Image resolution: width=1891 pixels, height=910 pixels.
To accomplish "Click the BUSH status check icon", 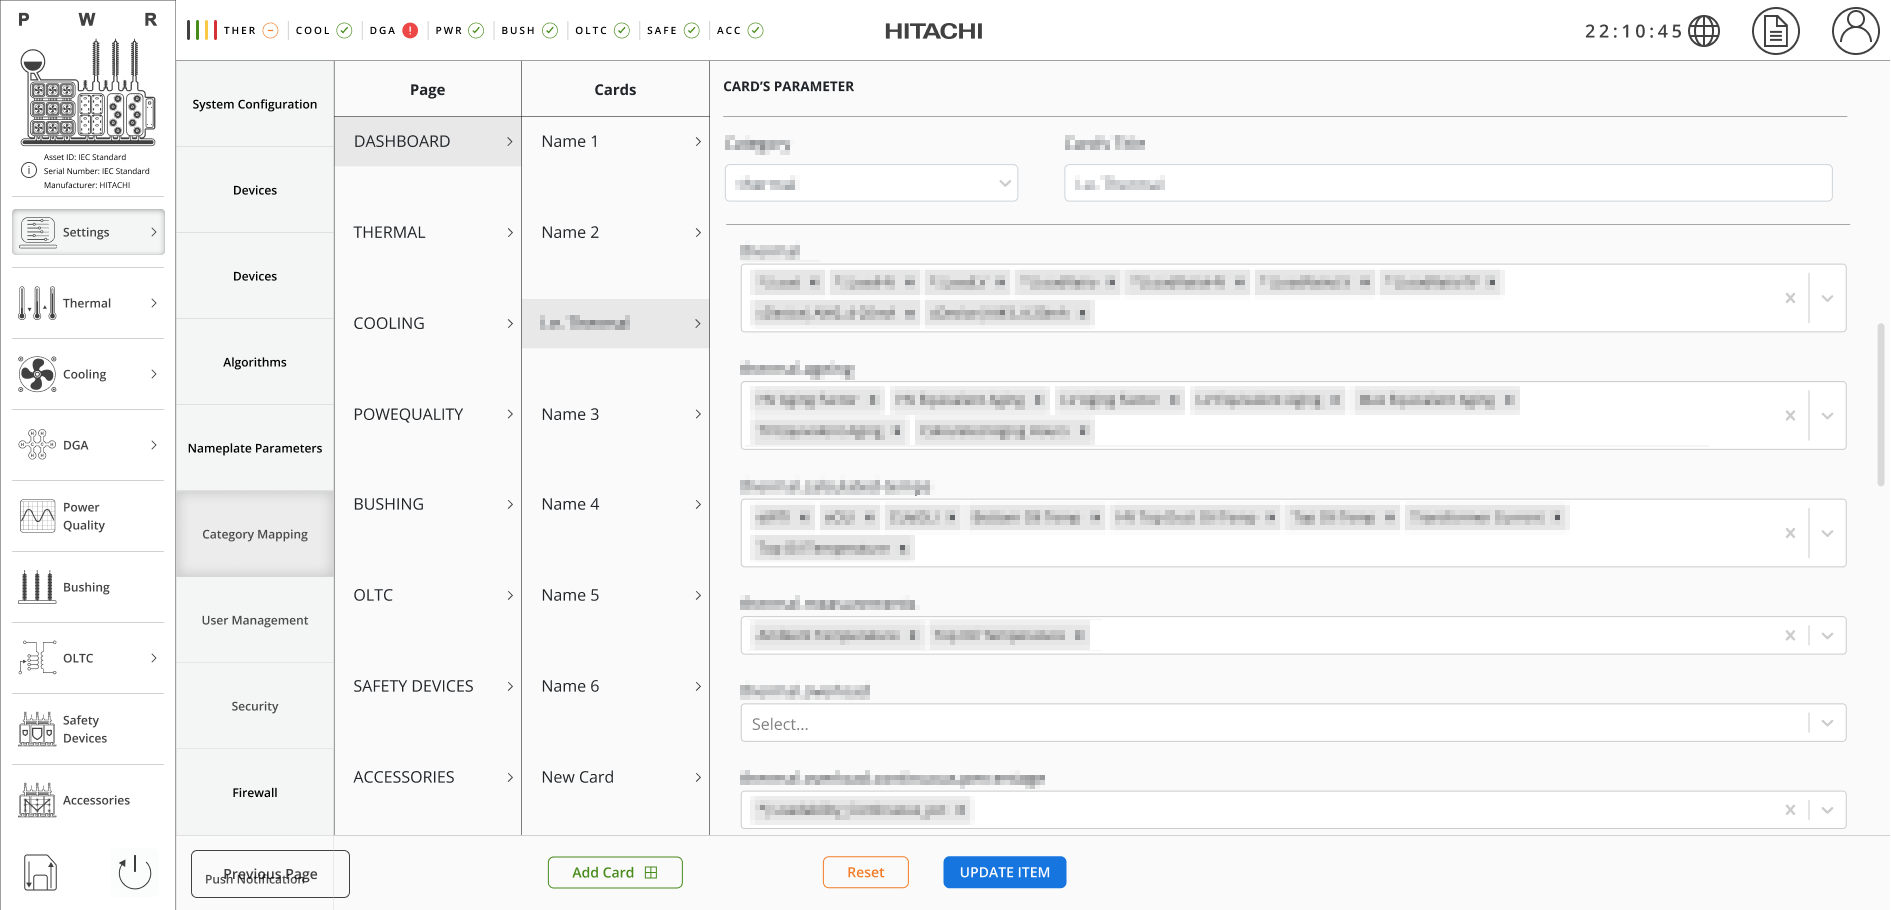I will click(550, 30).
